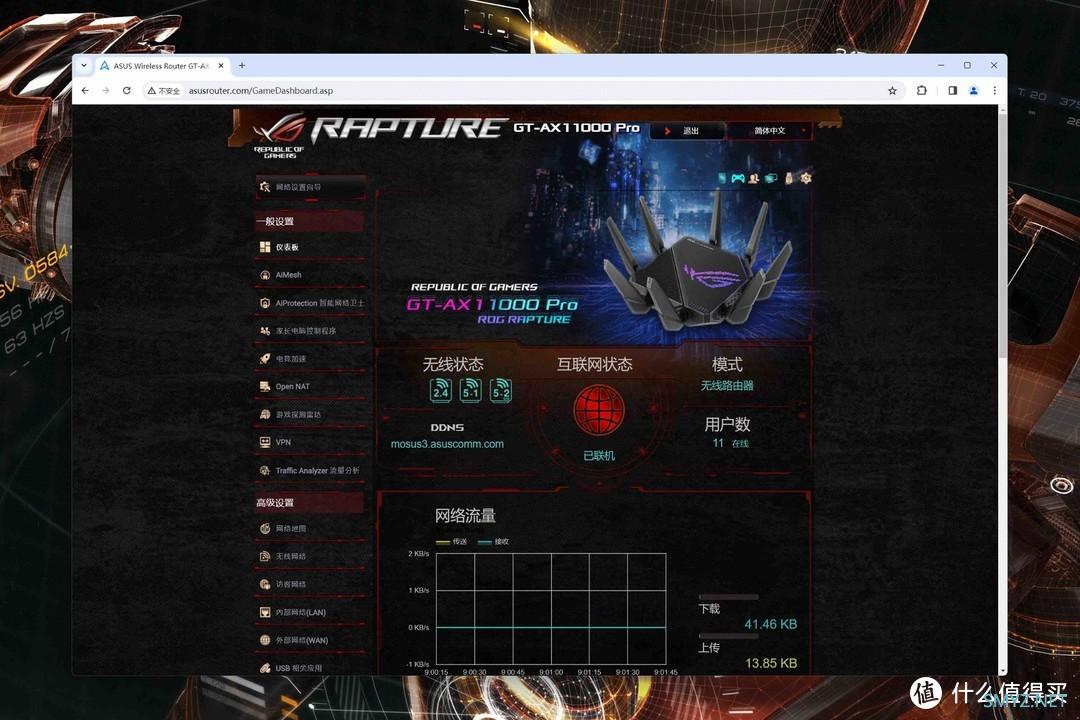
Task: Click the 无线状态 heading
Action: pos(453,364)
